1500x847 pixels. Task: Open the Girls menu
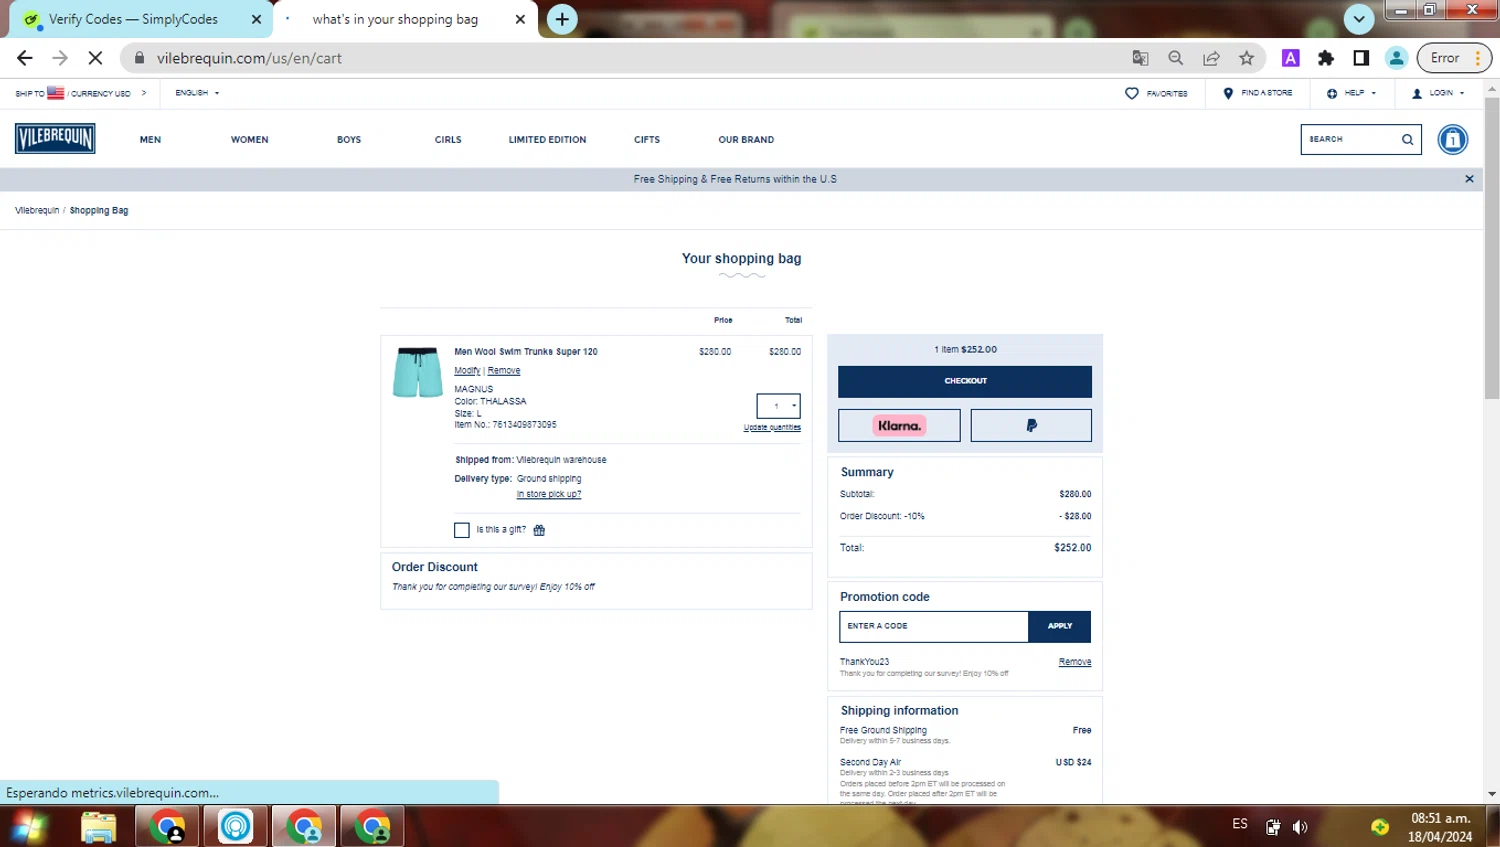click(448, 140)
